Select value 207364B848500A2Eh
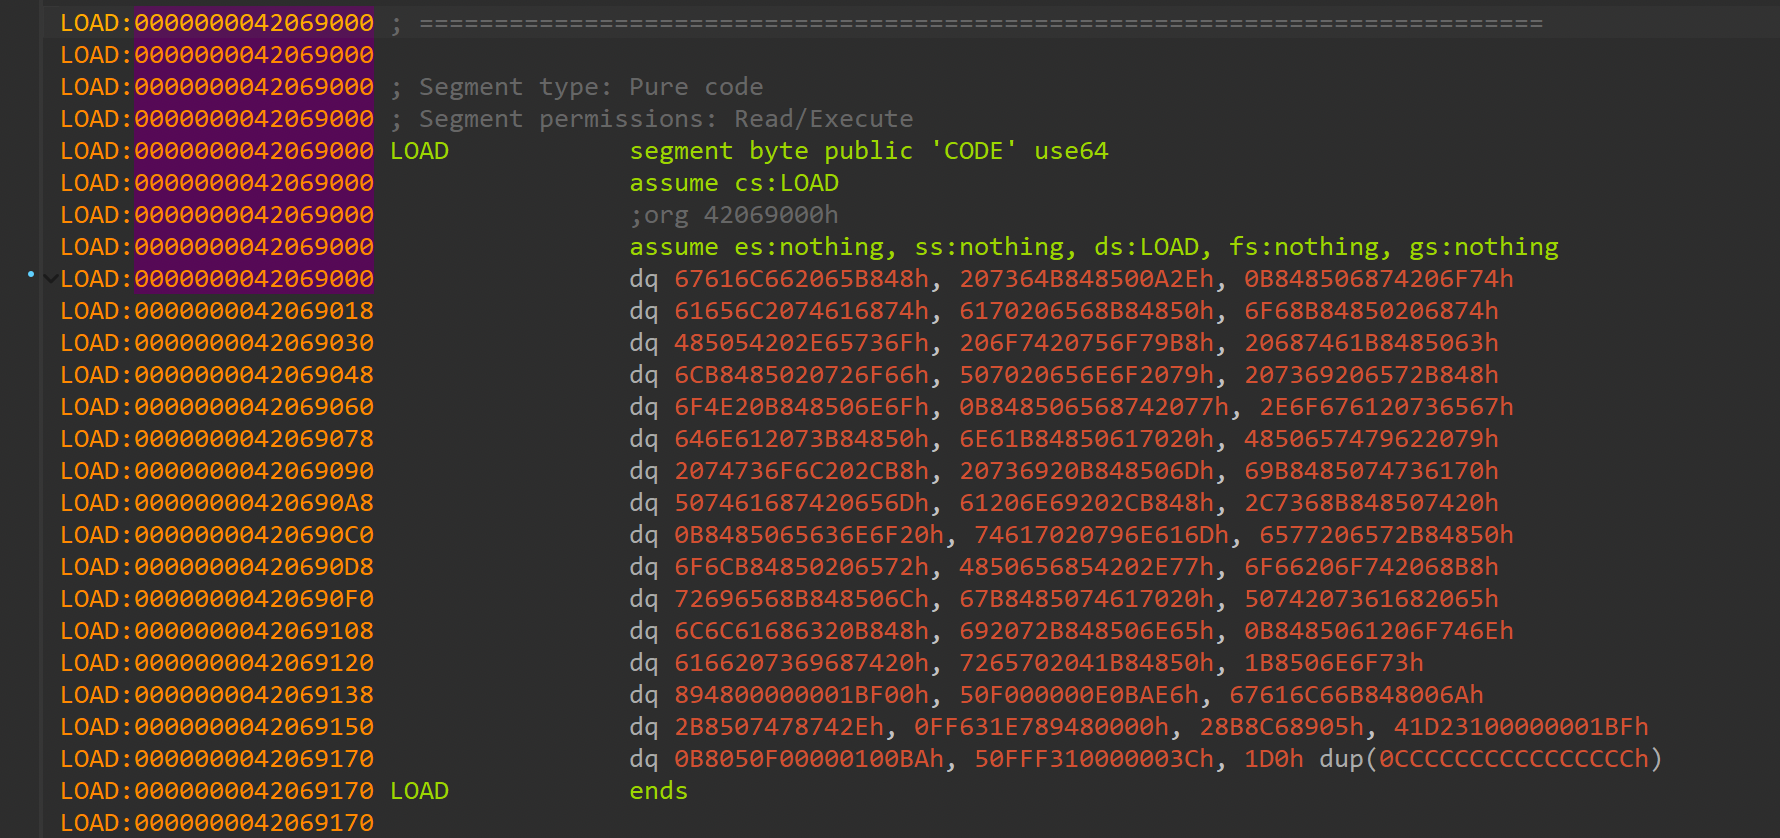This screenshot has height=838, width=1780. click(1087, 279)
